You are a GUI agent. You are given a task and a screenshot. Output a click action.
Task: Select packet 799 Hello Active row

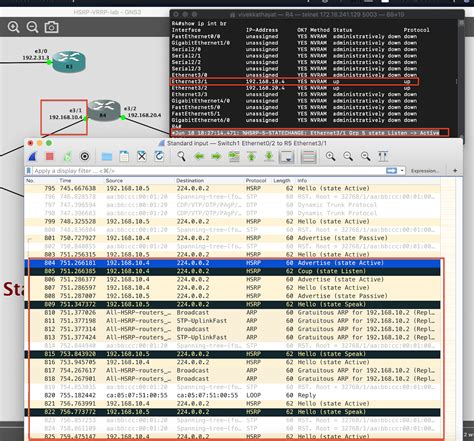coord(232,221)
